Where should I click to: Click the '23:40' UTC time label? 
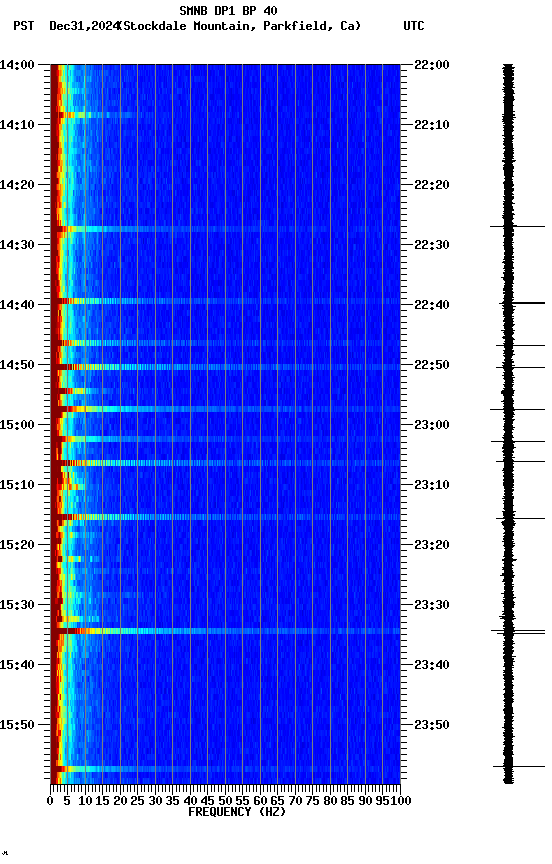(x=432, y=665)
